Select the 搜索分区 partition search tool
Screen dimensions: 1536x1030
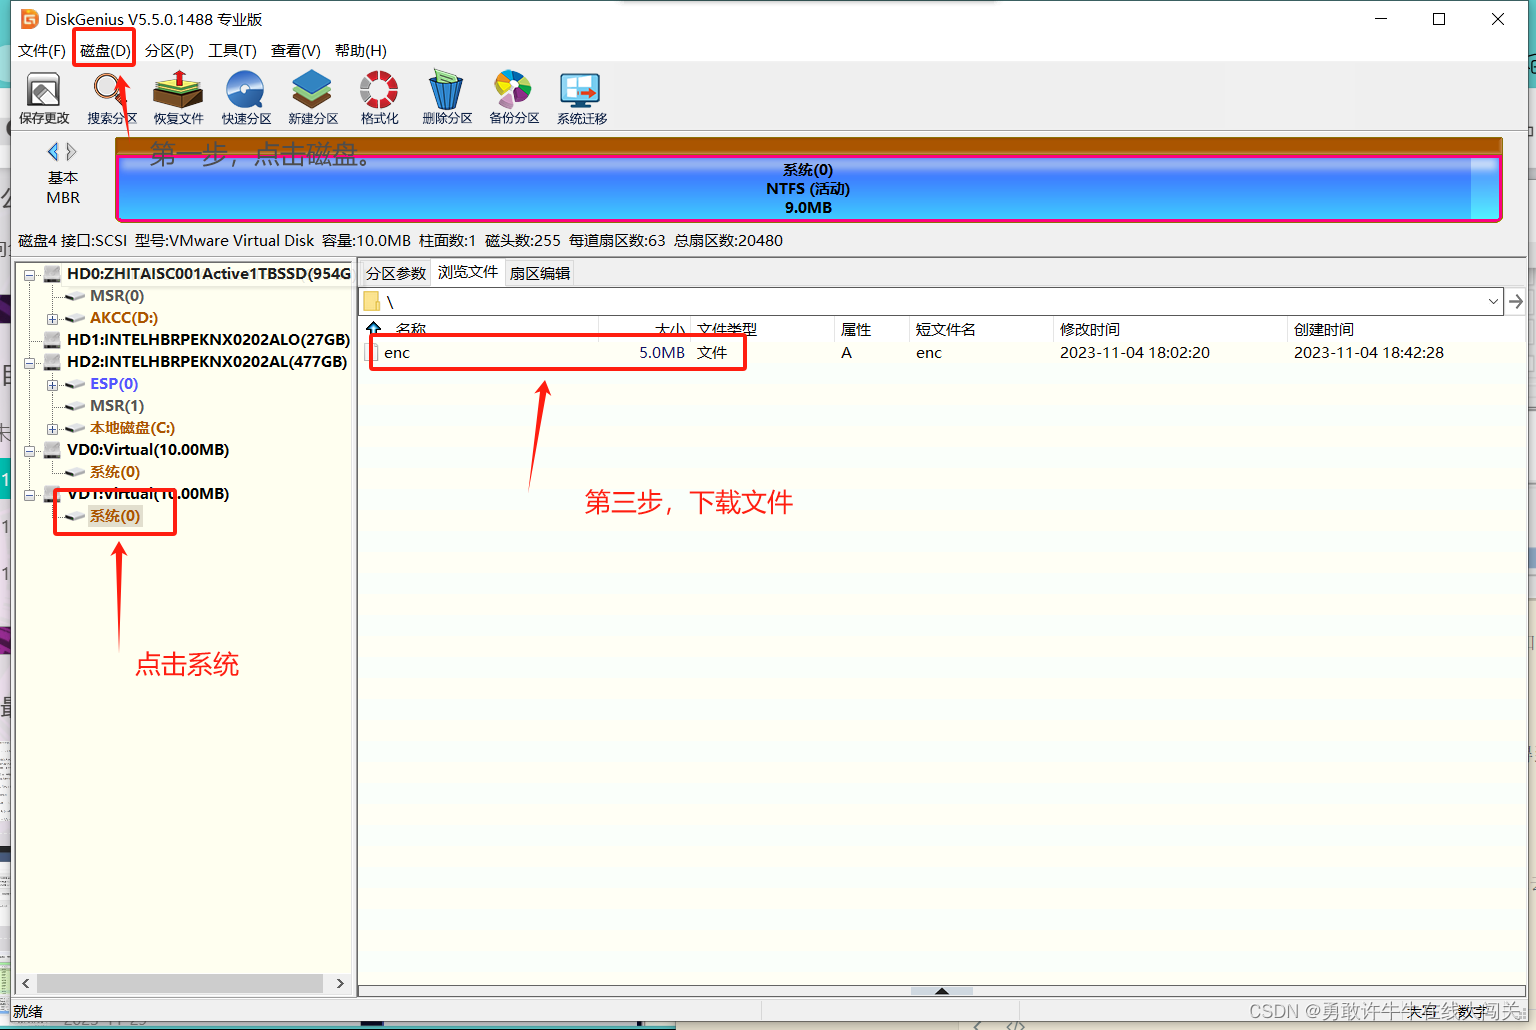tap(110, 97)
